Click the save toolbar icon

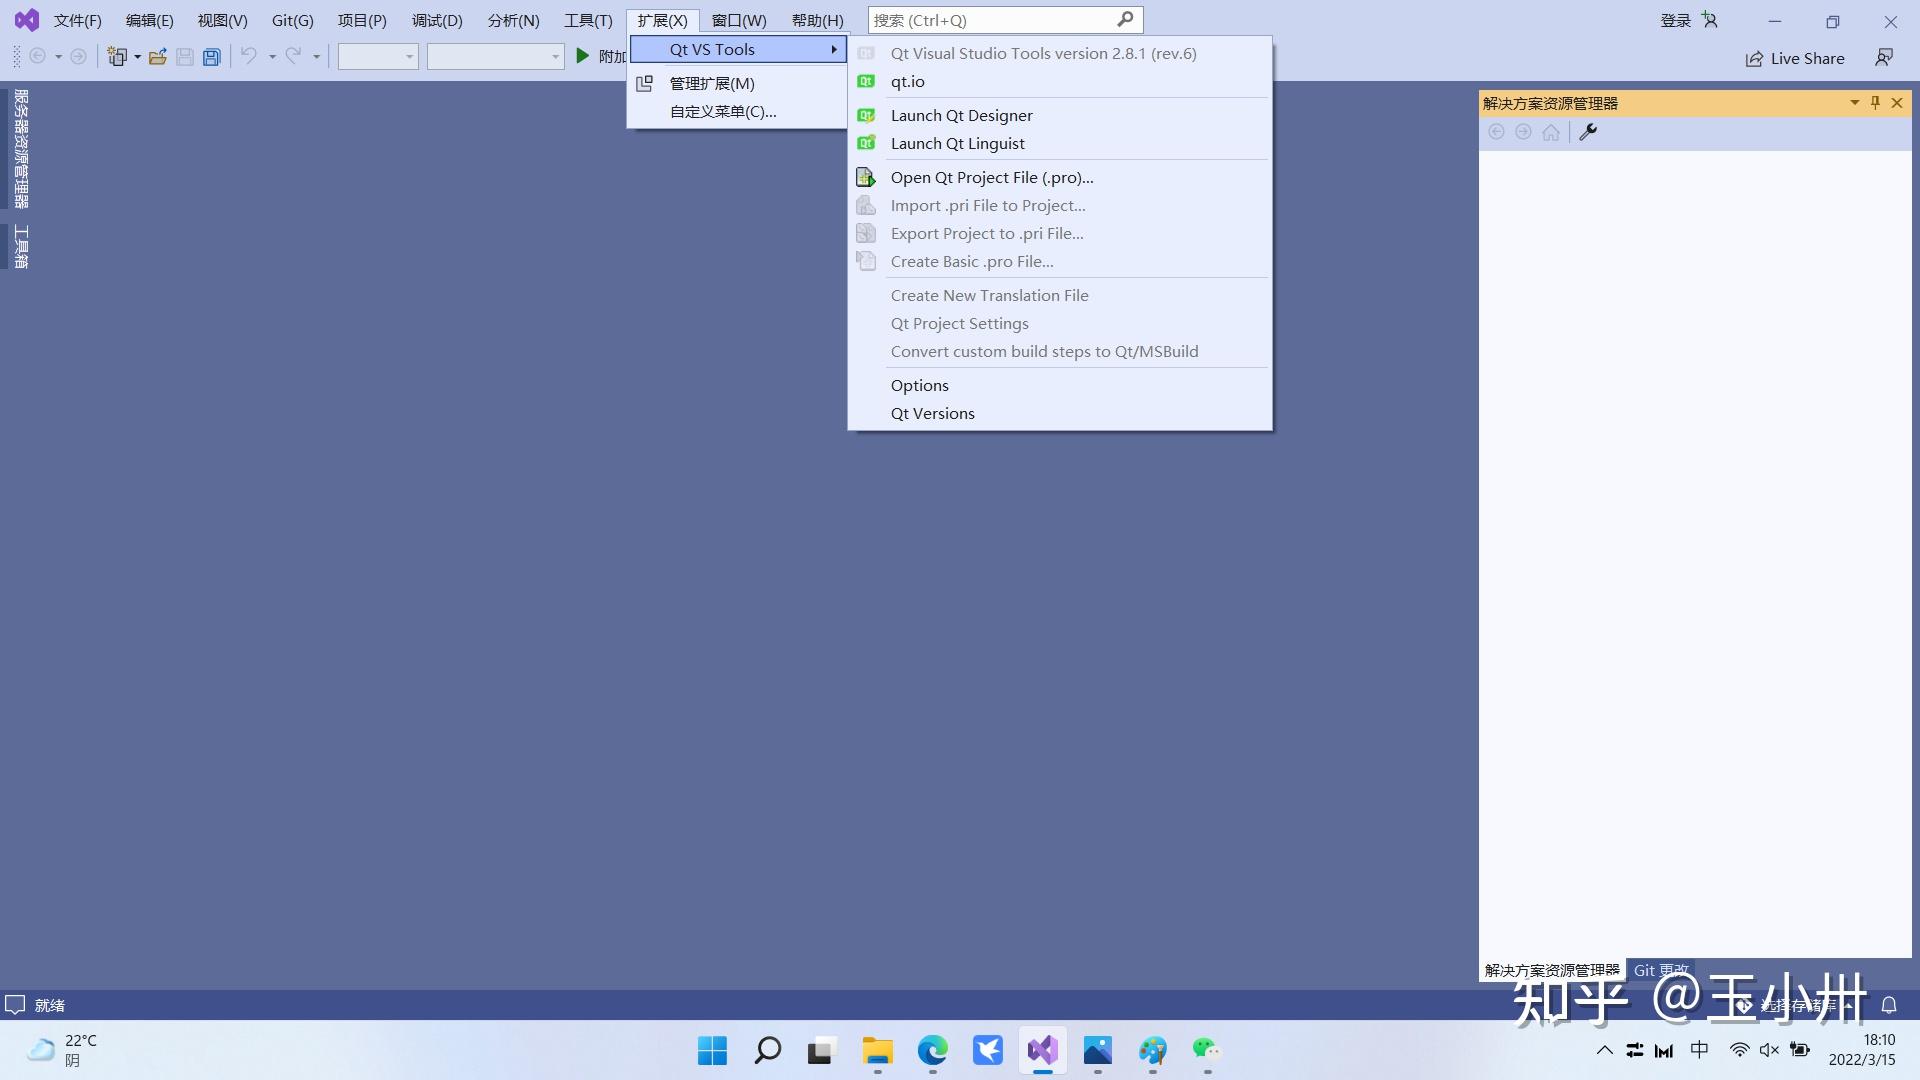[185, 57]
